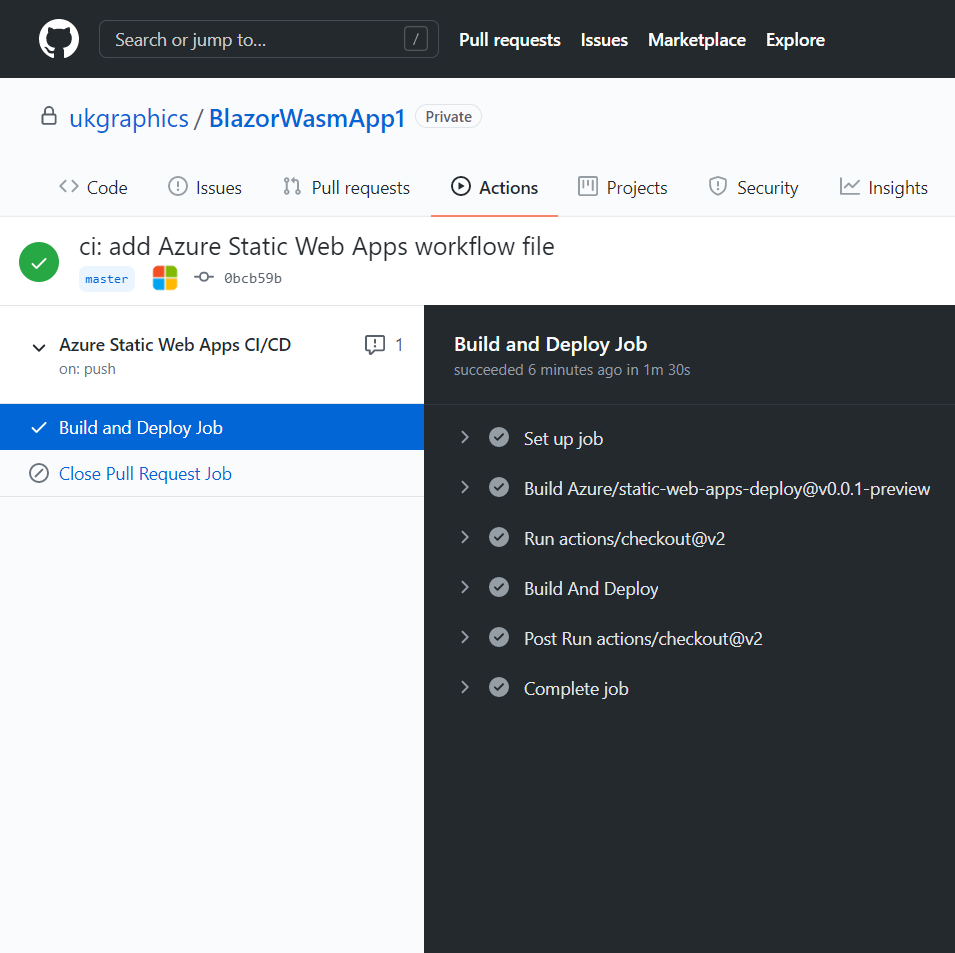Go to Explore

tap(795, 40)
